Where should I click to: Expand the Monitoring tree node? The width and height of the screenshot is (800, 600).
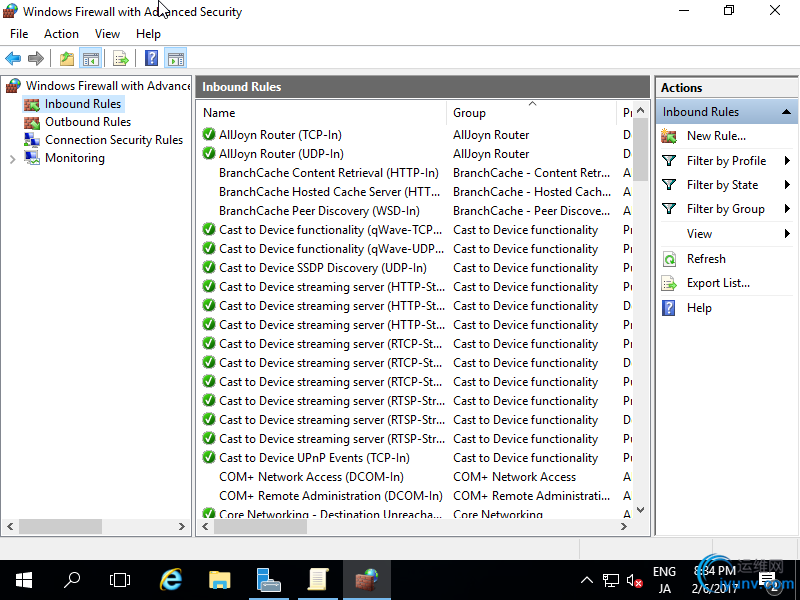coord(13,159)
